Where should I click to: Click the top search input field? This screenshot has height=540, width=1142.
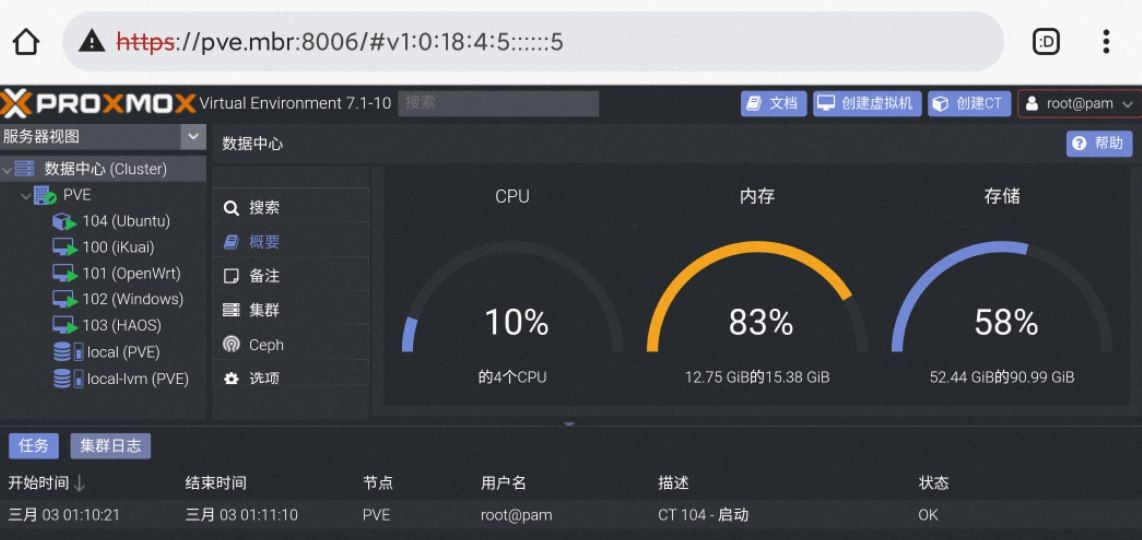pyautogui.click(x=498, y=103)
